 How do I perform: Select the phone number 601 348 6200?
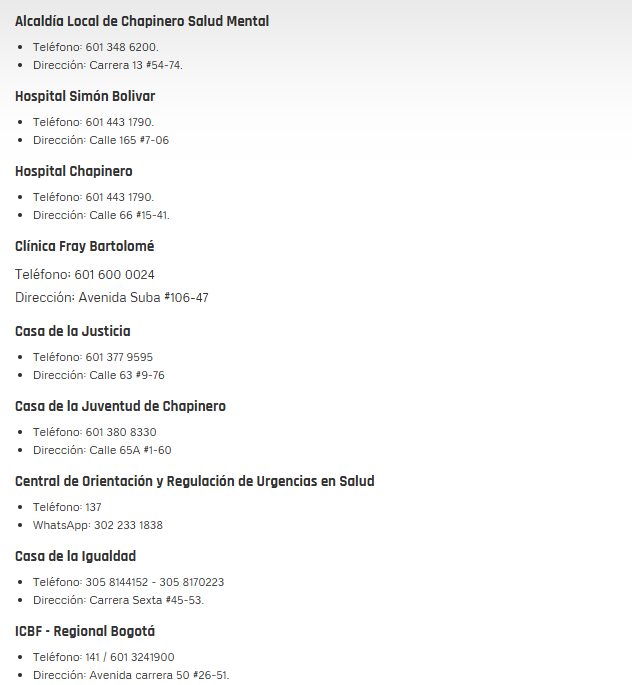point(122,47)
